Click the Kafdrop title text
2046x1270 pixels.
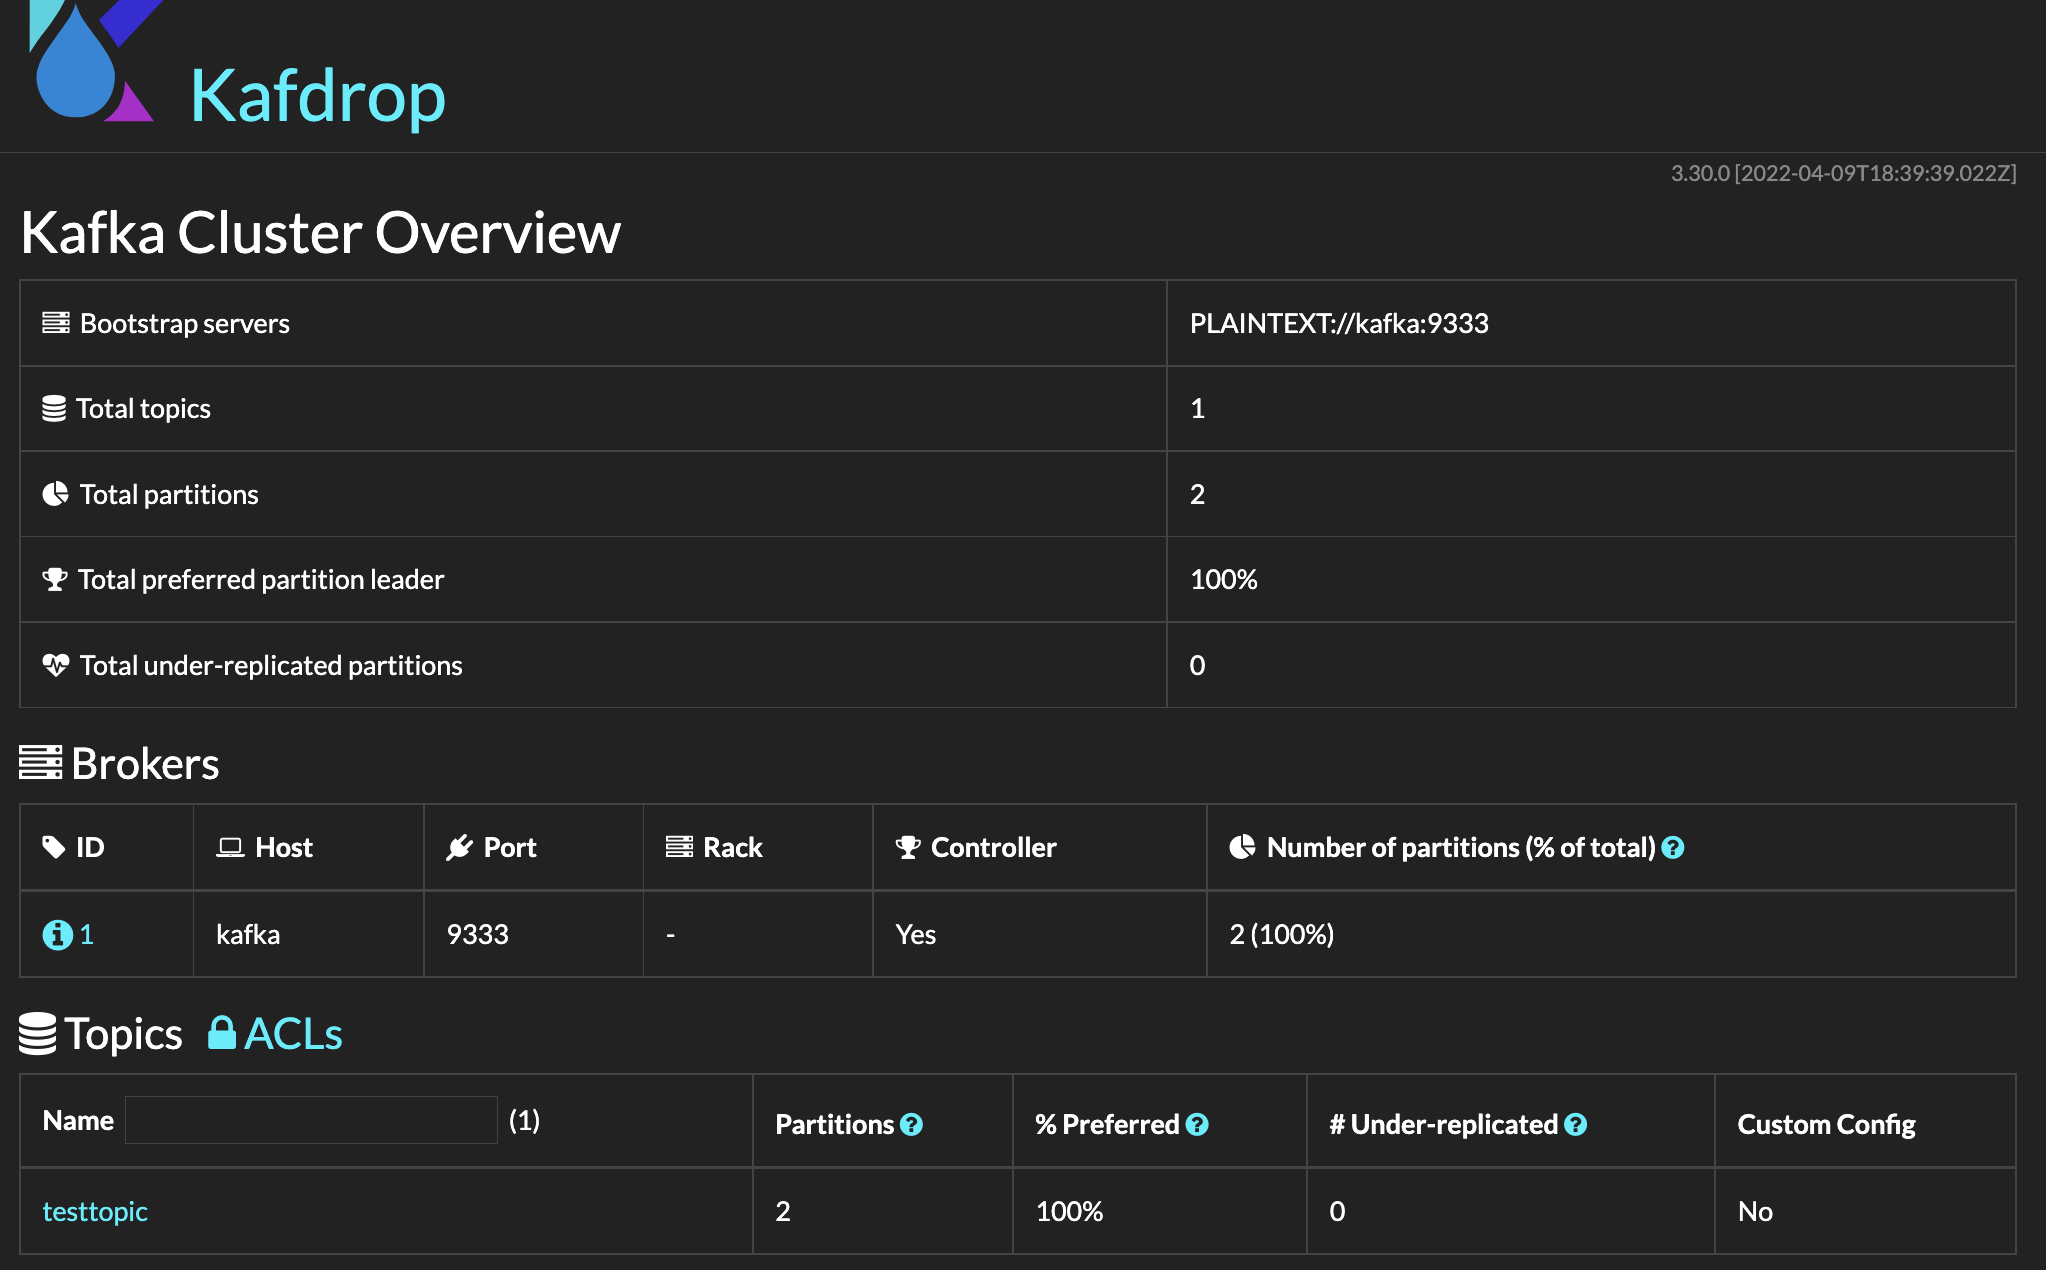[317, 96]
